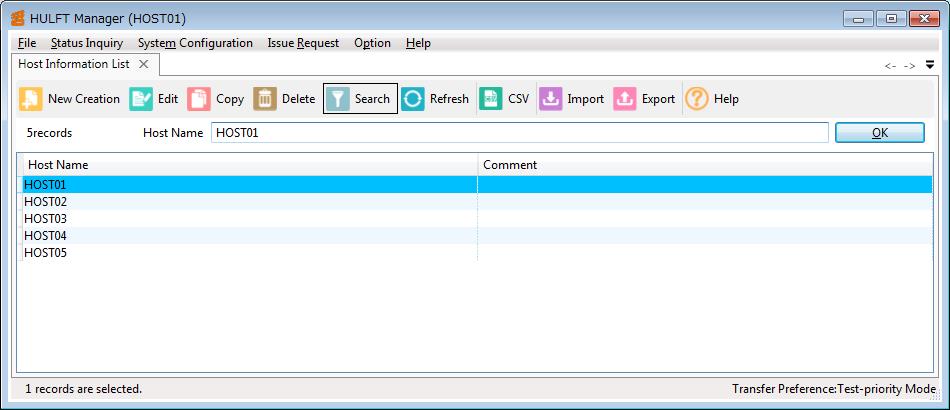Go to previous tab with <- arrow
Viewport: 950px width, 410px height.
pyautogui.click(x=890, y=66)
